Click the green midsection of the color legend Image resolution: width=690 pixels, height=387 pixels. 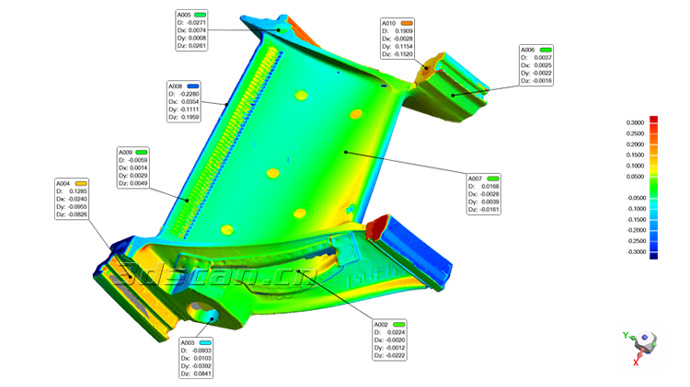(654, 187)
